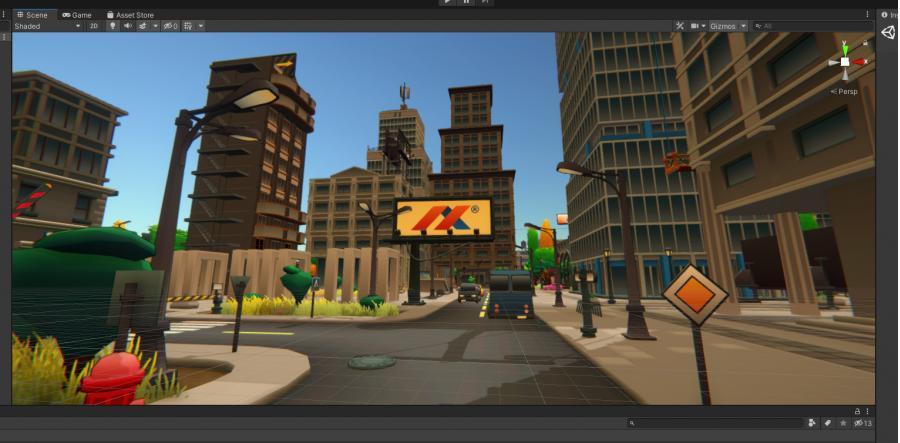The height and width of the screenshot is (443, 900).
Task: Click the gray left cone of the gizmo
Action: click(x=833, y=62)
